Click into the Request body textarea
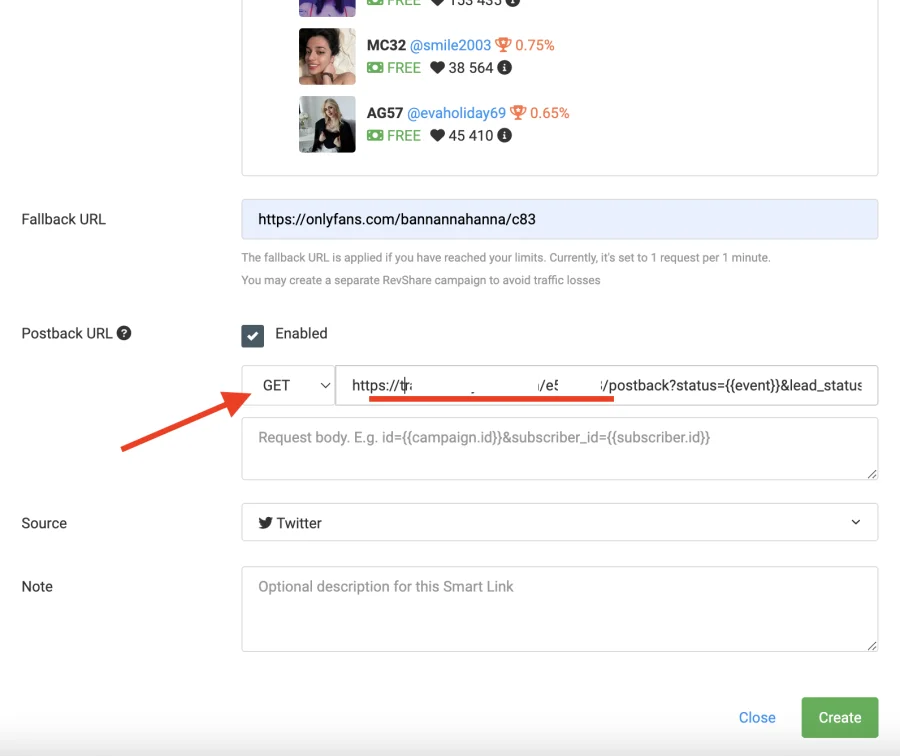This screenshot has height=756, width=900. point(559,449)
